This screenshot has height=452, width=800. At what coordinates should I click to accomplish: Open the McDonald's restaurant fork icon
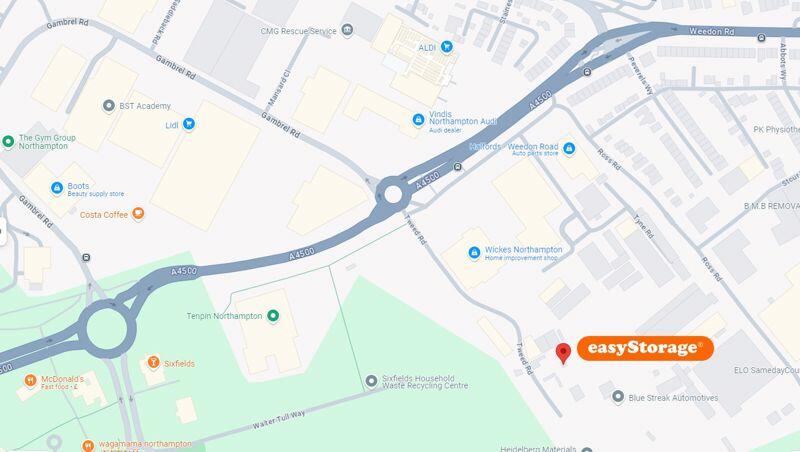[x=31, y=381]
